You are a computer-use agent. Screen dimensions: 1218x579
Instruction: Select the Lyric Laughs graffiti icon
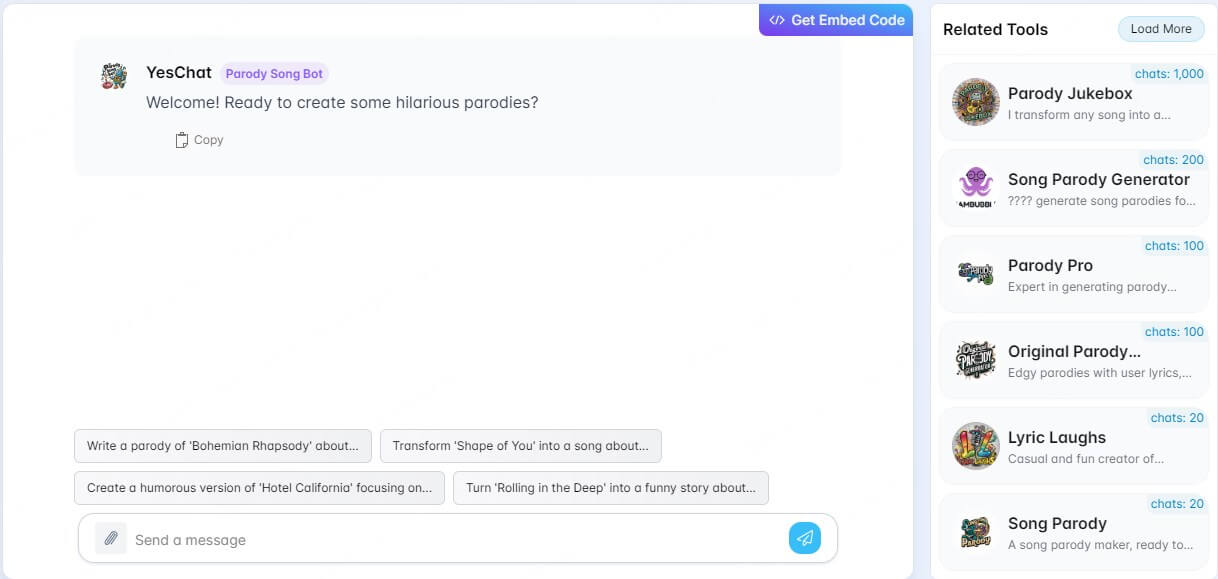click(975, 445)
